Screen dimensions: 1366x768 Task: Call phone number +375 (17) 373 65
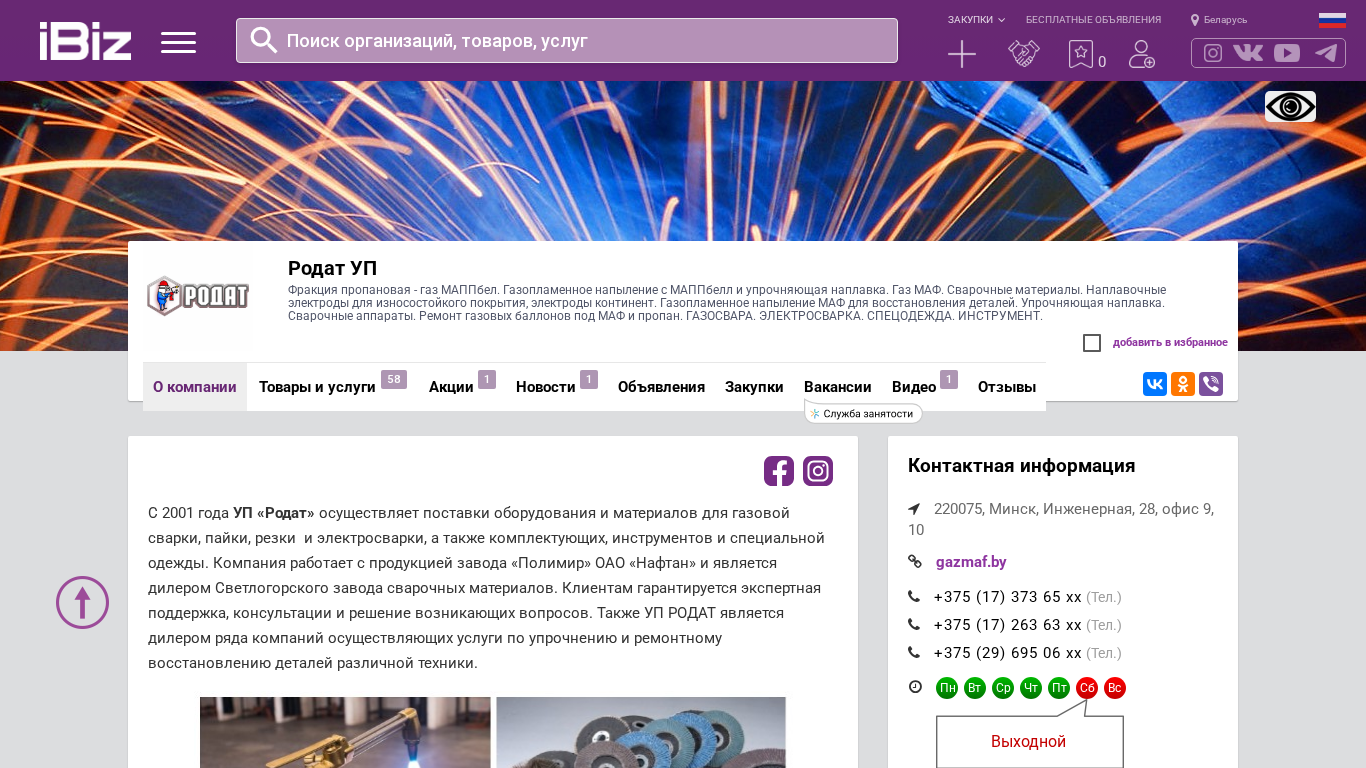1008,597
